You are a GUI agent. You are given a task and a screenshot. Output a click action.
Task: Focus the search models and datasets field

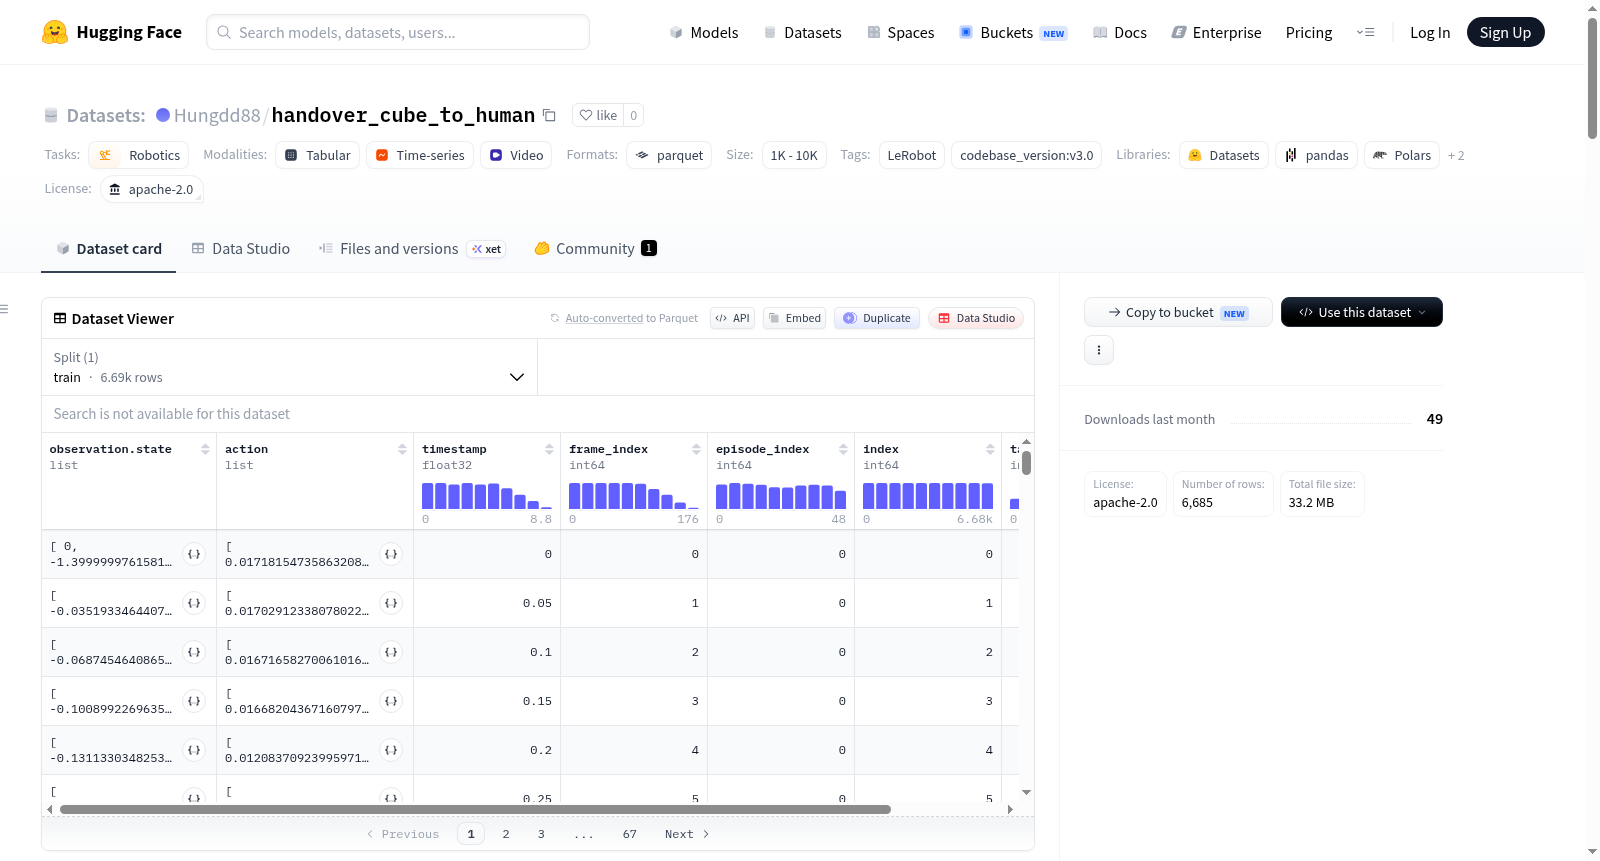[398, 32]
